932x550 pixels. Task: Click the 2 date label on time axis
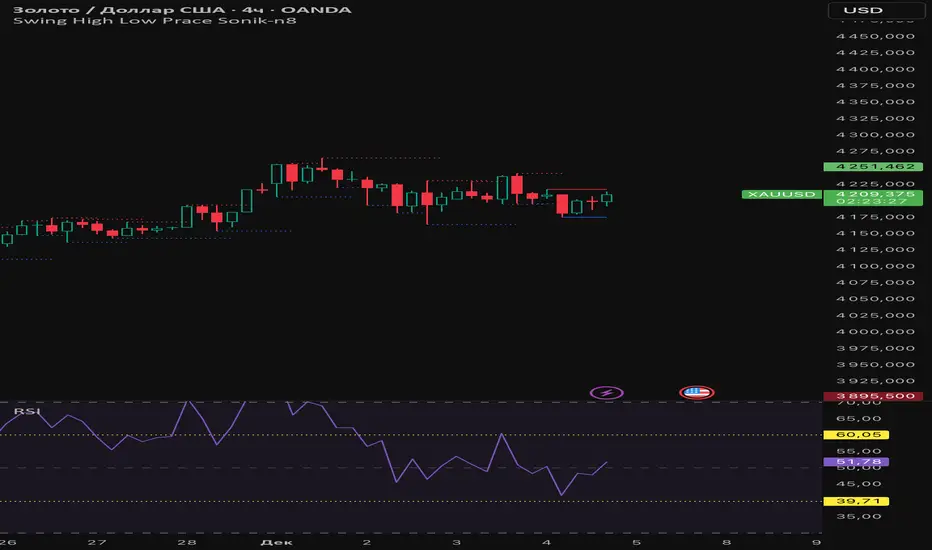click(x=367, y=542)
